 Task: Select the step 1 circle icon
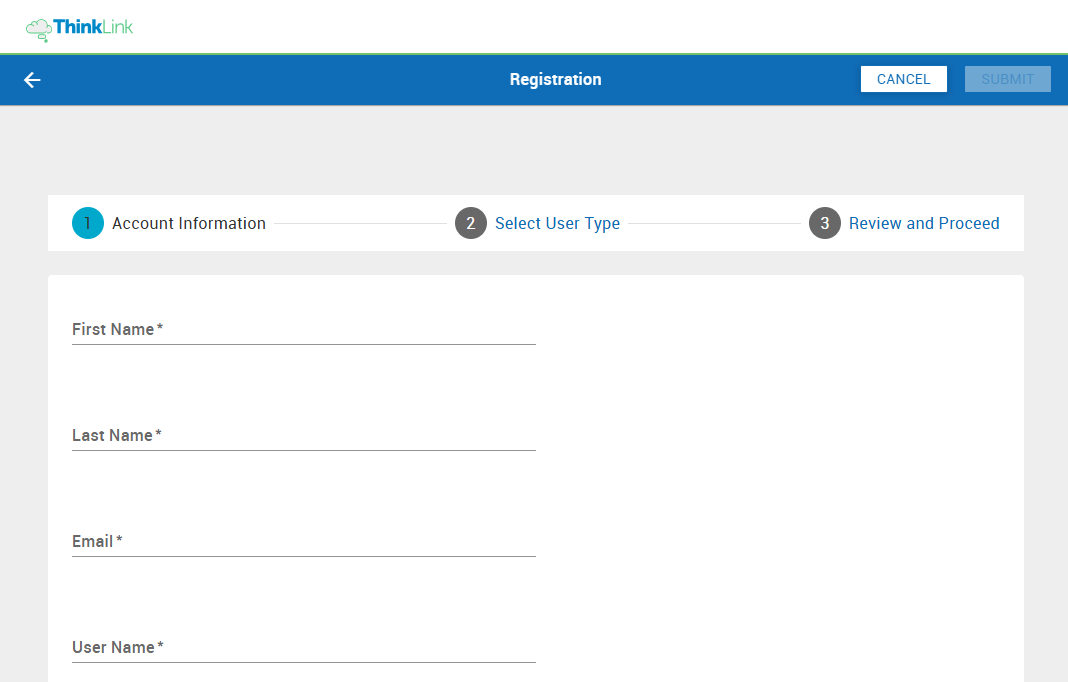pos(87,223)
